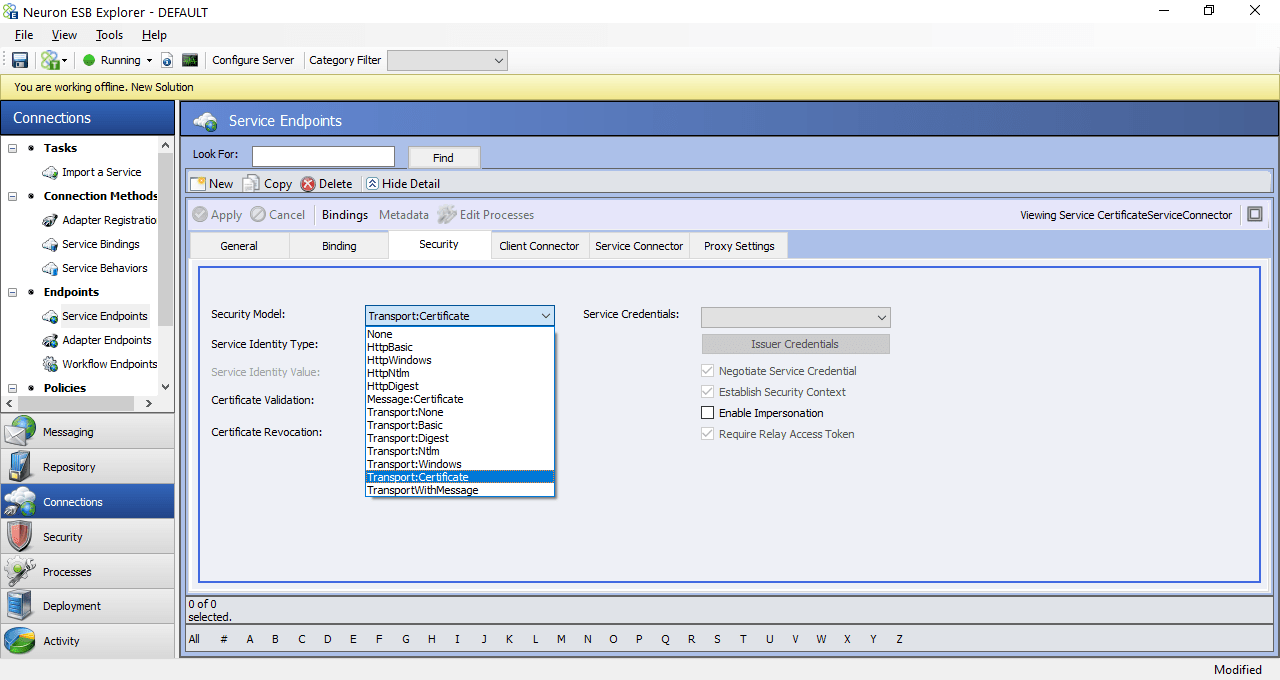Open the Security navigation section

(87, 537)
